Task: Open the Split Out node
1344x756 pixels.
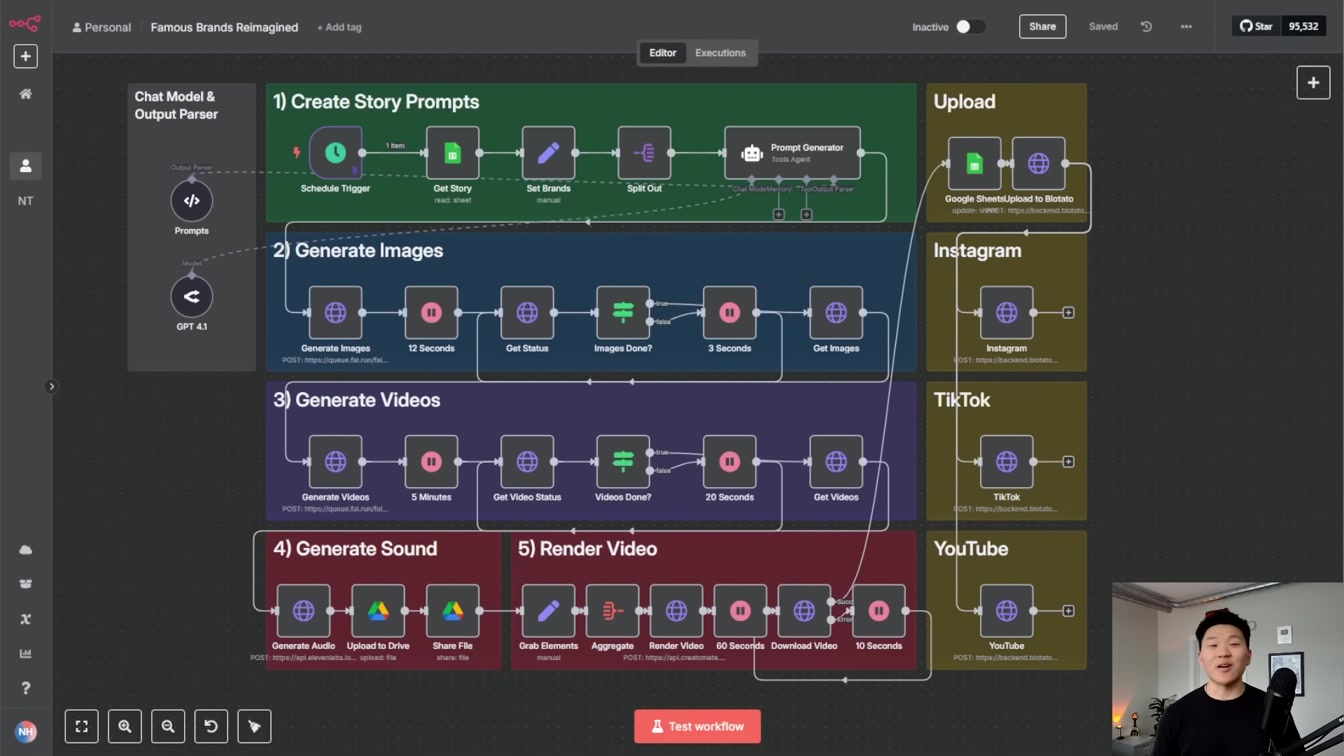Action: click(x=644, y=153)
